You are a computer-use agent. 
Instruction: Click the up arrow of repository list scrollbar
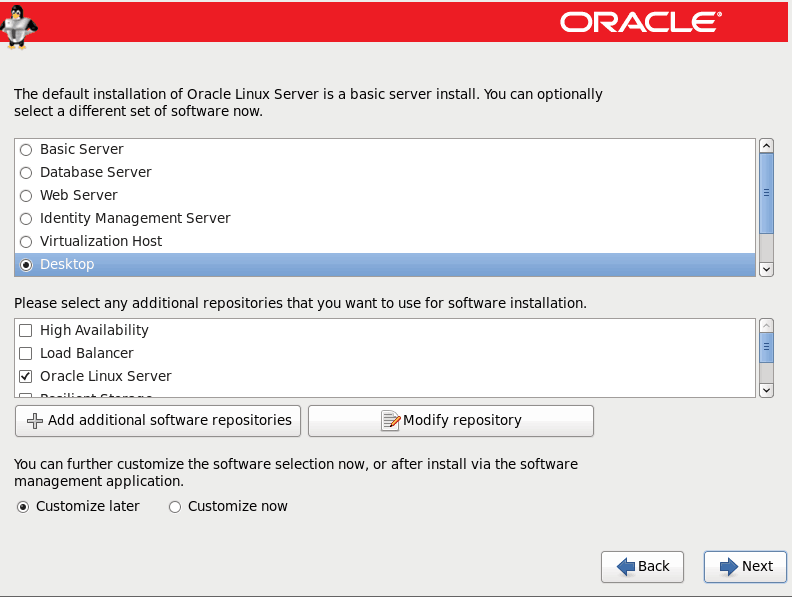pyautogui.click(x=766, y=325)
